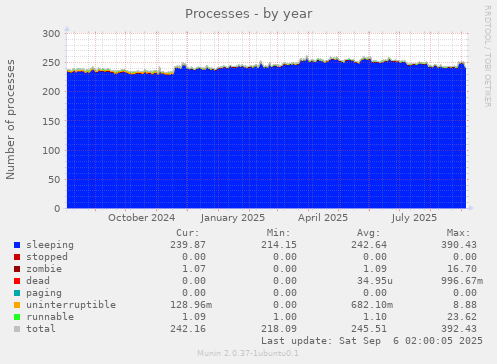Click zombie maximum value 16.70
Image resolution: width=497 pixels, height=364 pixels.
point(462,269)
